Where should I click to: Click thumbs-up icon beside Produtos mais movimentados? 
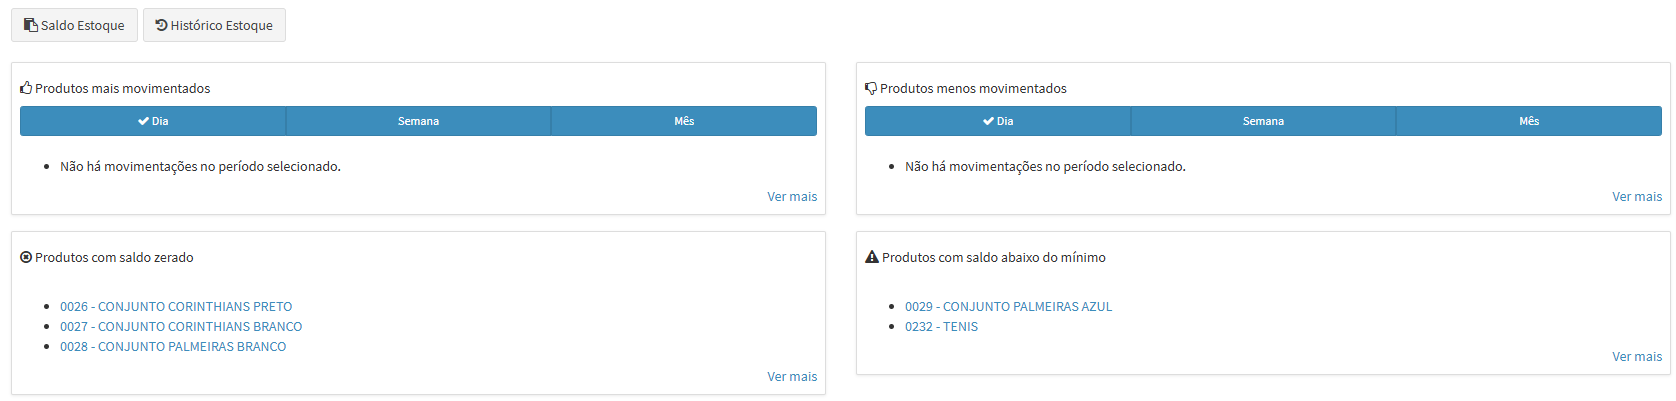point(26,88)
